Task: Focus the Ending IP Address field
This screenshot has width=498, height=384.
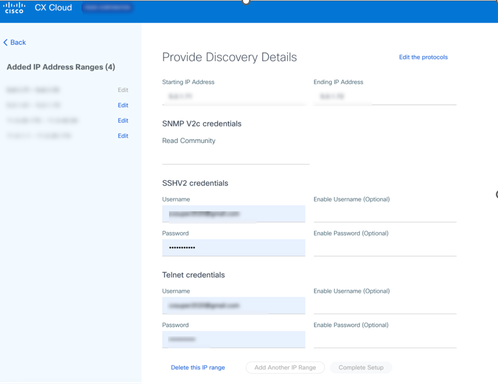Action: pos(385,97)
